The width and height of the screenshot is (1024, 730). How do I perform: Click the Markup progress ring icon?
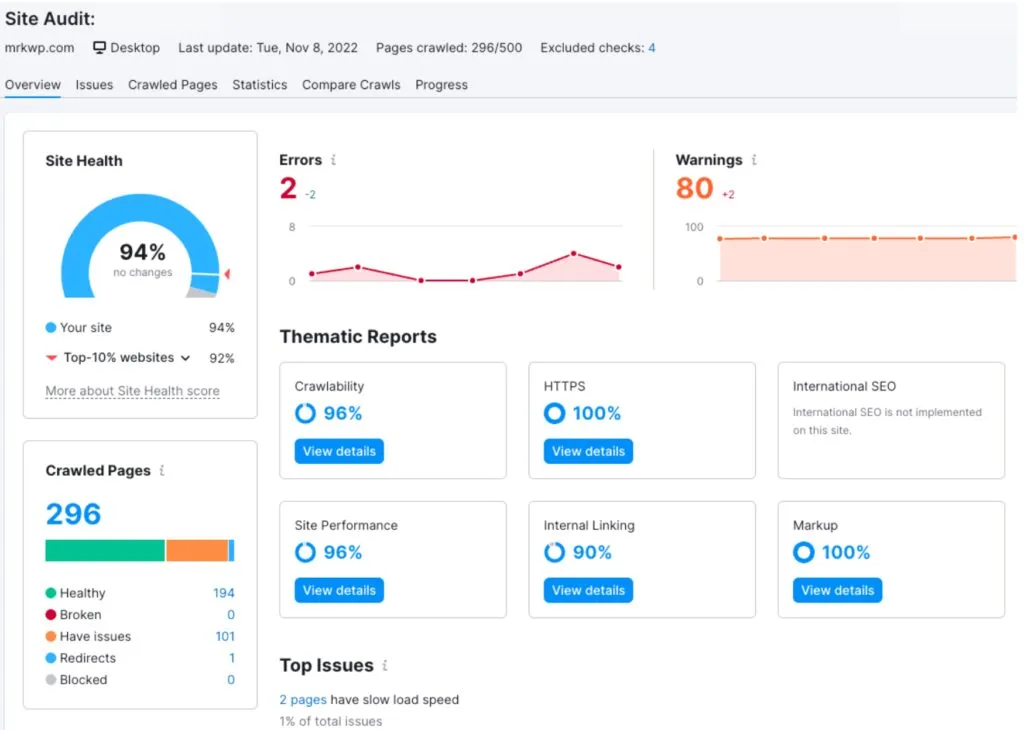804,552
